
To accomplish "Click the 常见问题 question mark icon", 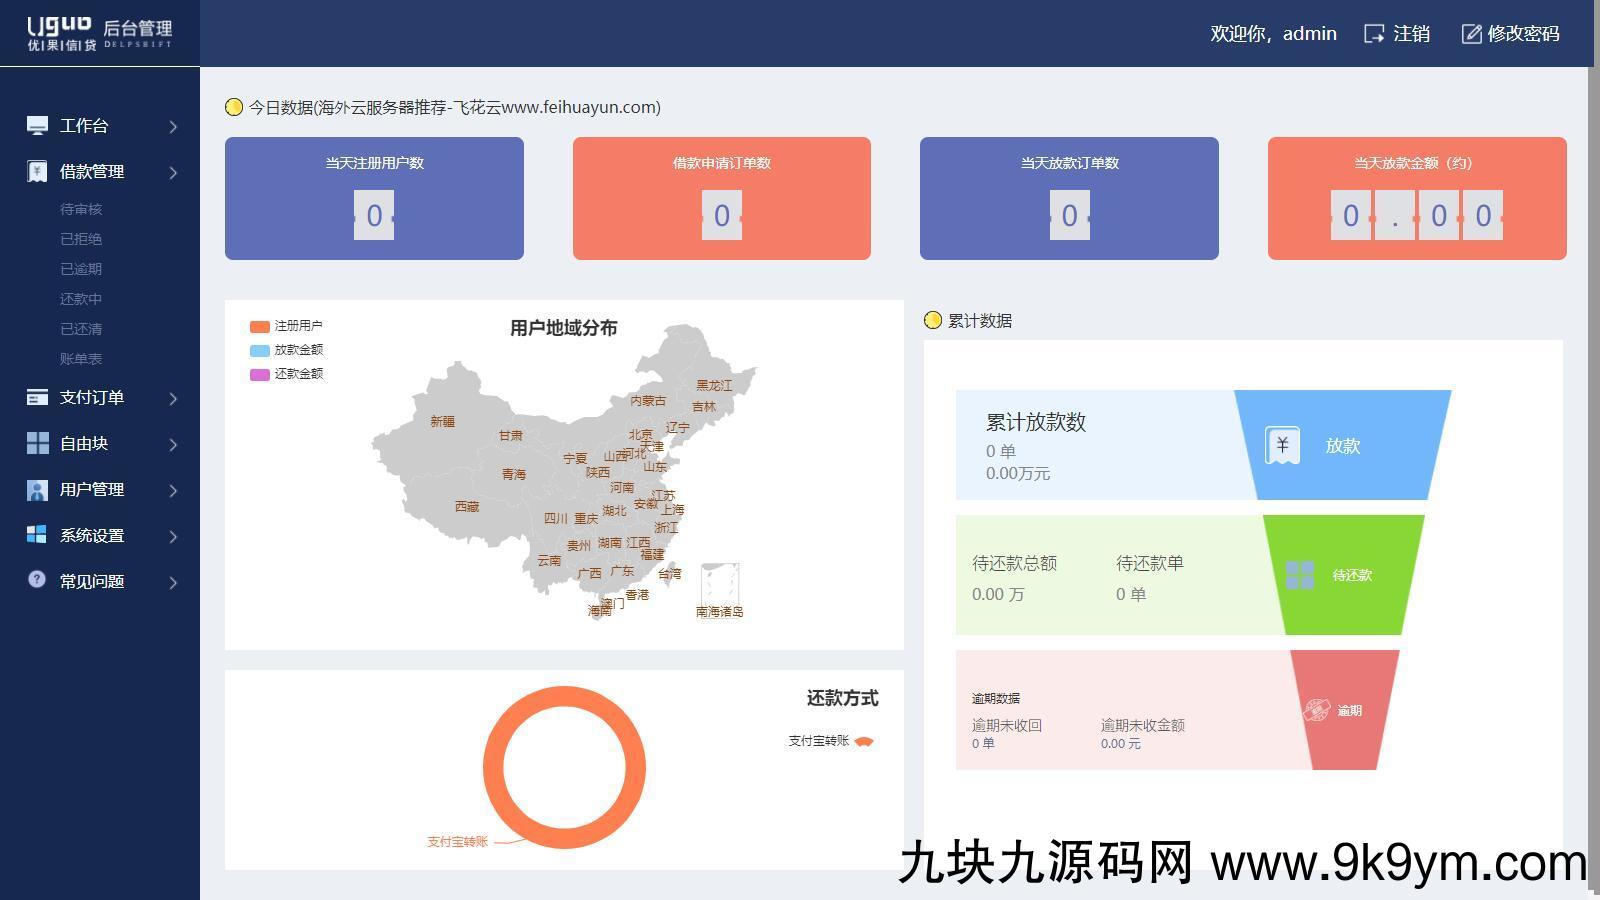I will tap(37, 580).
